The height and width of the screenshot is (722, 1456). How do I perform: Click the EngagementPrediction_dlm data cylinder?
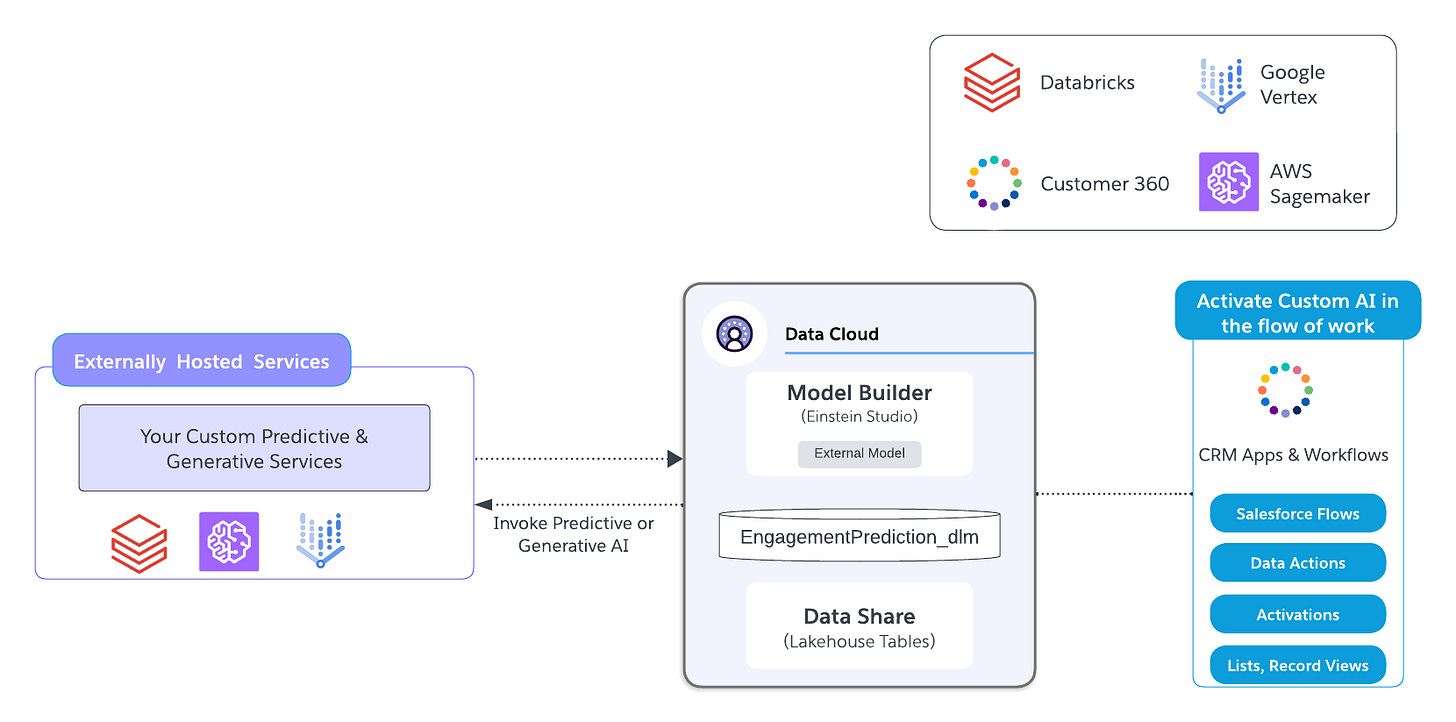click(x=859, y=535)
